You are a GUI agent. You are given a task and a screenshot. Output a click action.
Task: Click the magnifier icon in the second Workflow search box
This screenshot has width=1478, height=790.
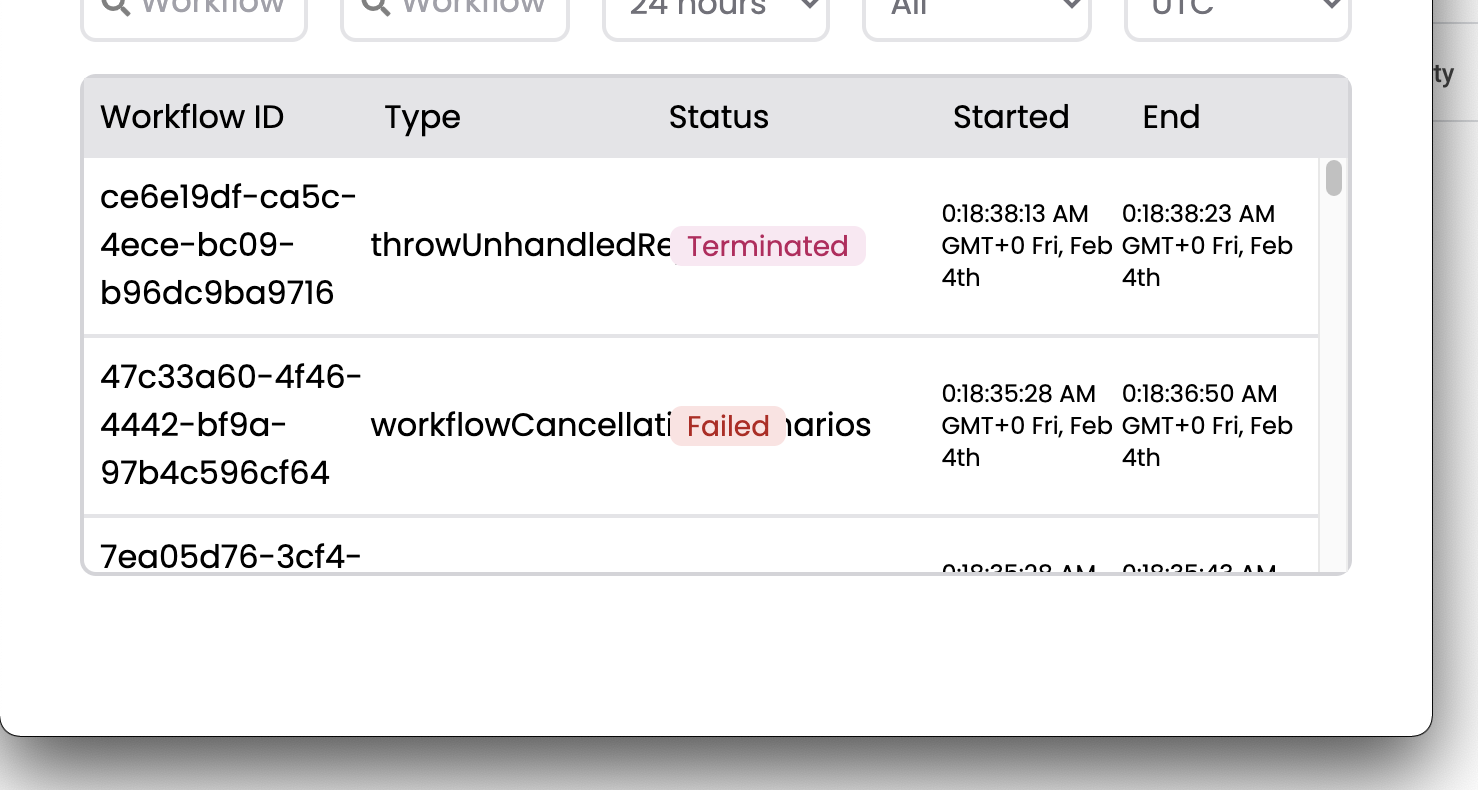click(376, 7)
